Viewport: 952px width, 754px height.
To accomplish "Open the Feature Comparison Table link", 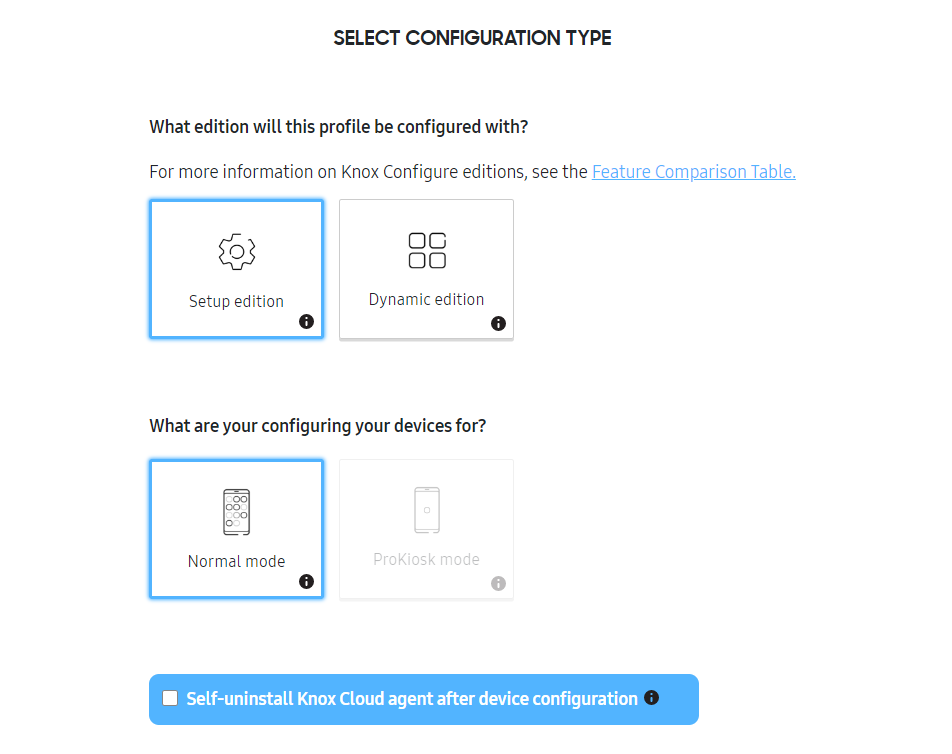I will click(x=693, y=171).
